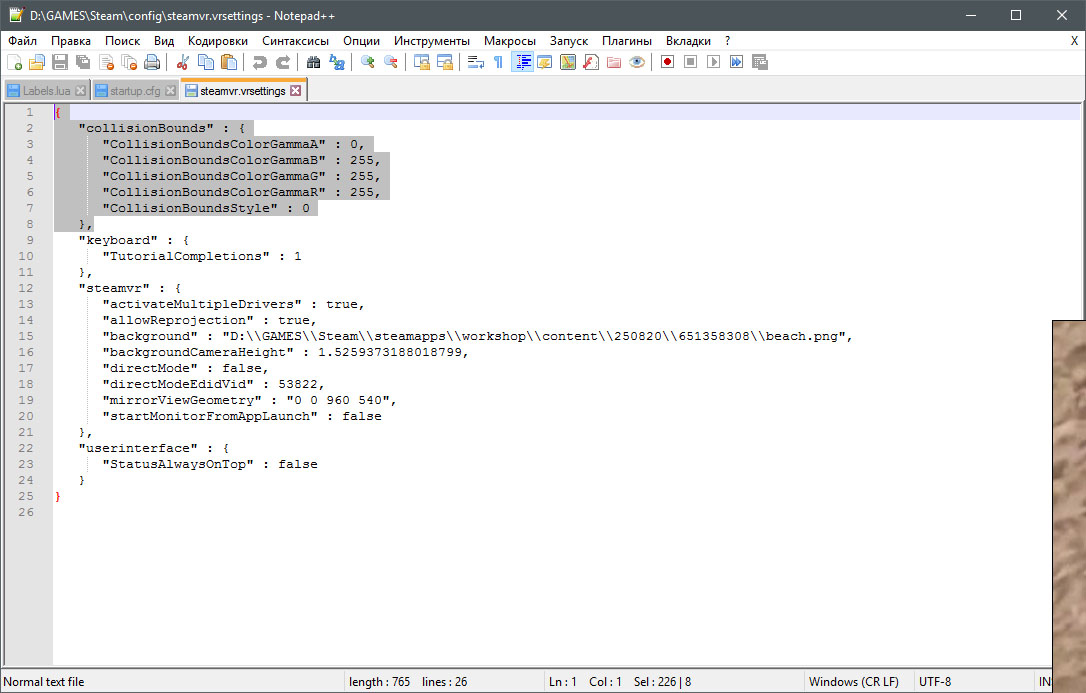Viewport: 1086px width, 693px height.
Task: Open the Плагины menu
Action: coord(627,41)
